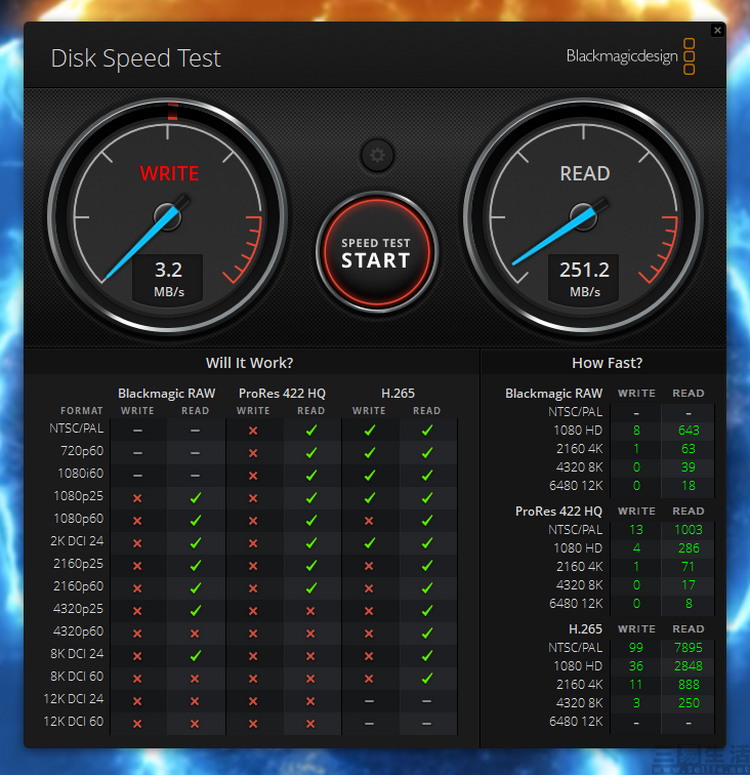Click H.265 write dash for 12K DCI 24
The image size is (750, 775).
click(x=369, y=701)
